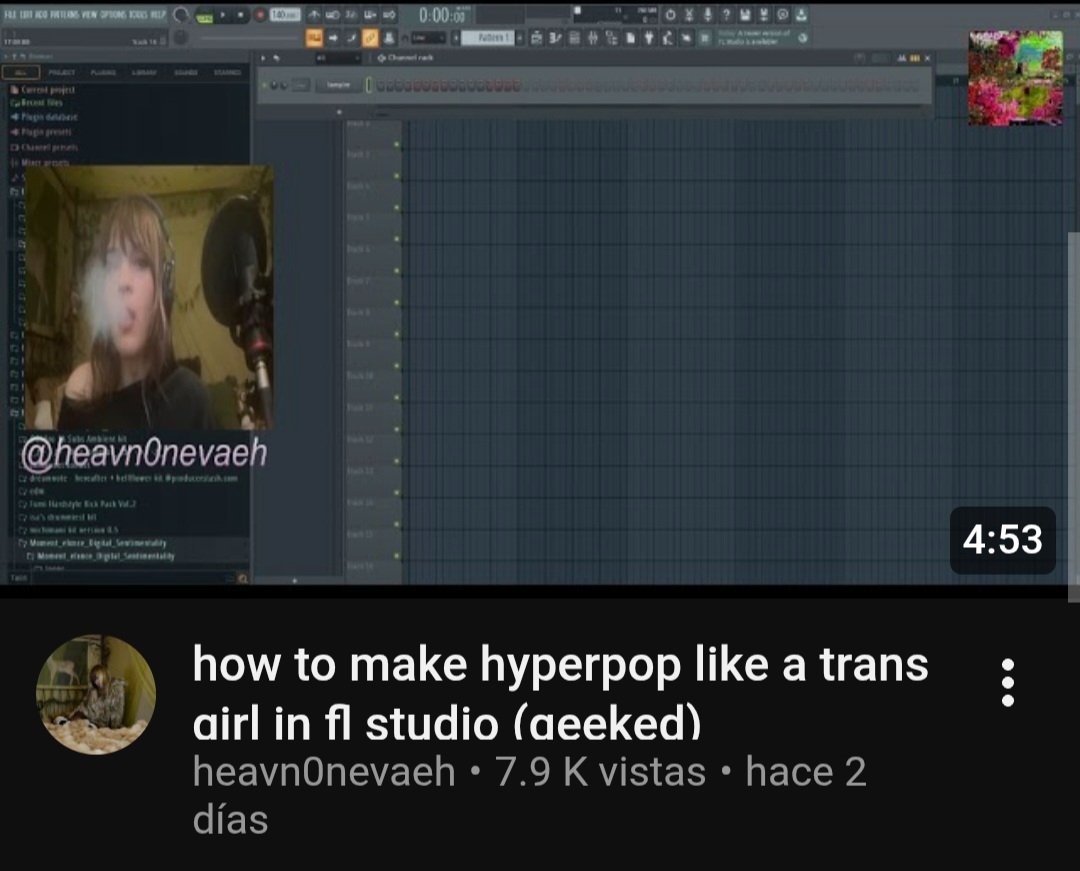
Task: Click the microphone audio recording icon
Action: [707, 14]
